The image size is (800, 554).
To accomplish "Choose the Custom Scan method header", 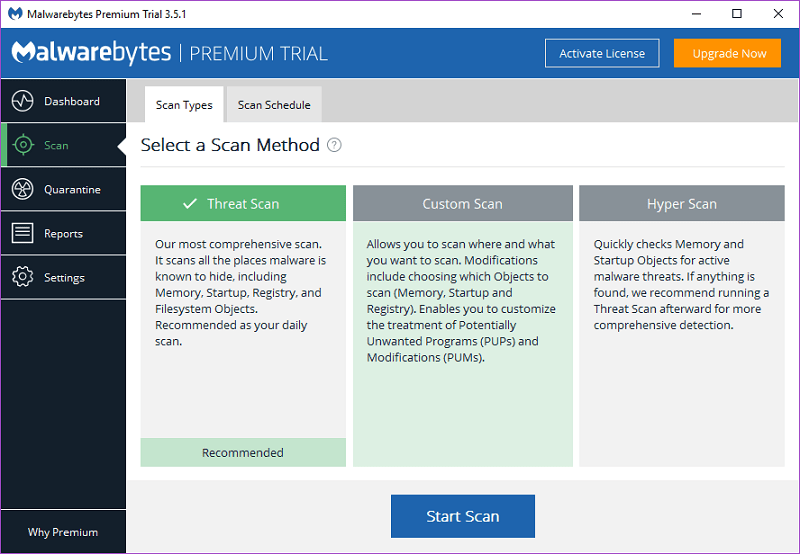I will tap(463, 203).
